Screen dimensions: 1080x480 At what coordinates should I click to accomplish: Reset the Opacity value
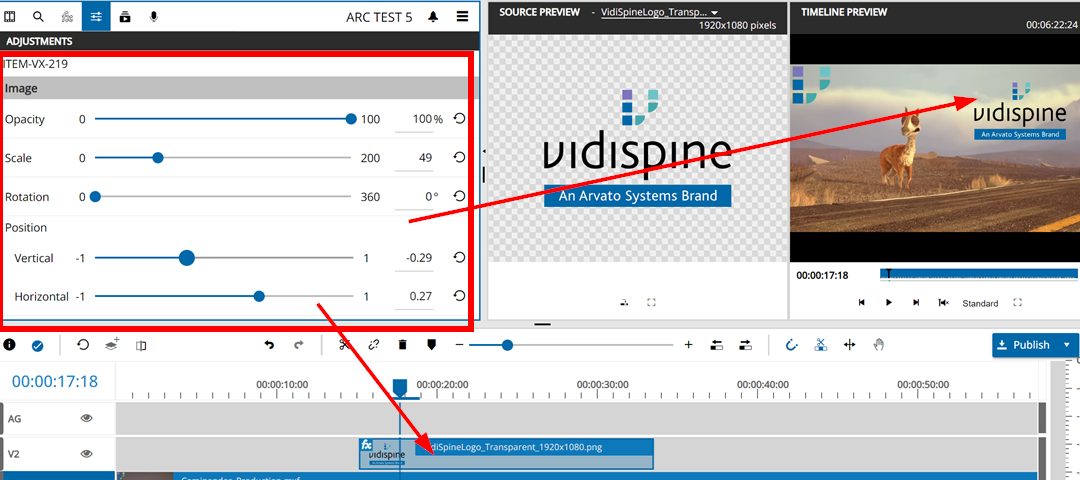459,119
